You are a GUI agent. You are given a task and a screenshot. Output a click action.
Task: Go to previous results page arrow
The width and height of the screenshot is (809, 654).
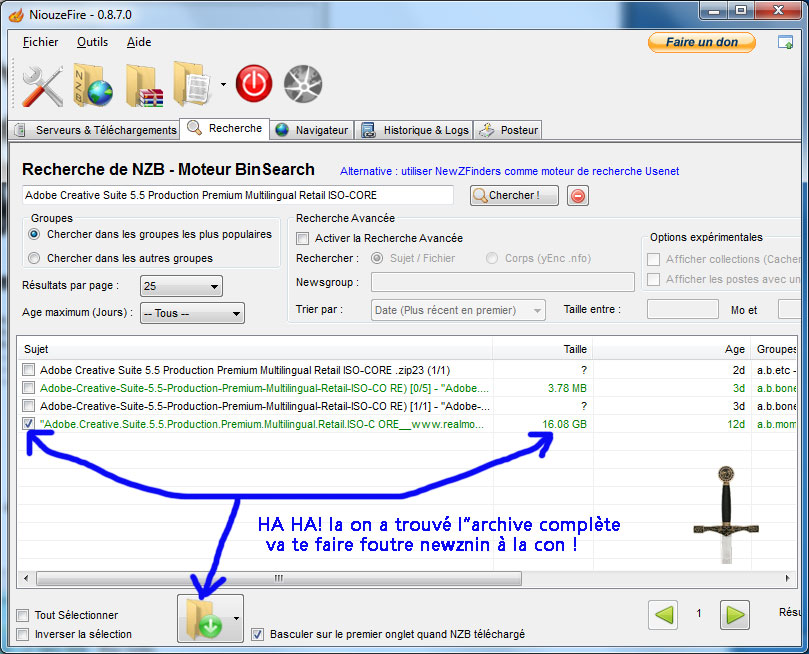[663, 614]
